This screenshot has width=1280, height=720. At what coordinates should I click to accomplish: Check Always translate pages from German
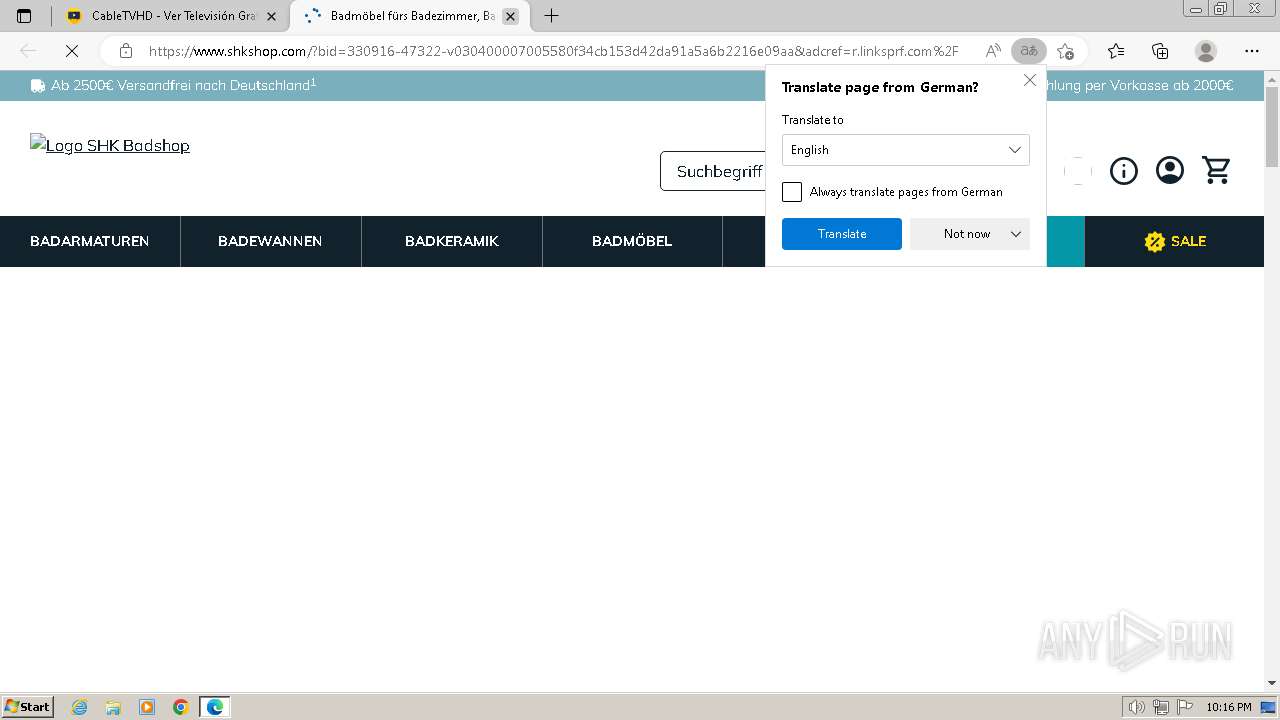pyautogui.click(x=792, y=192)
